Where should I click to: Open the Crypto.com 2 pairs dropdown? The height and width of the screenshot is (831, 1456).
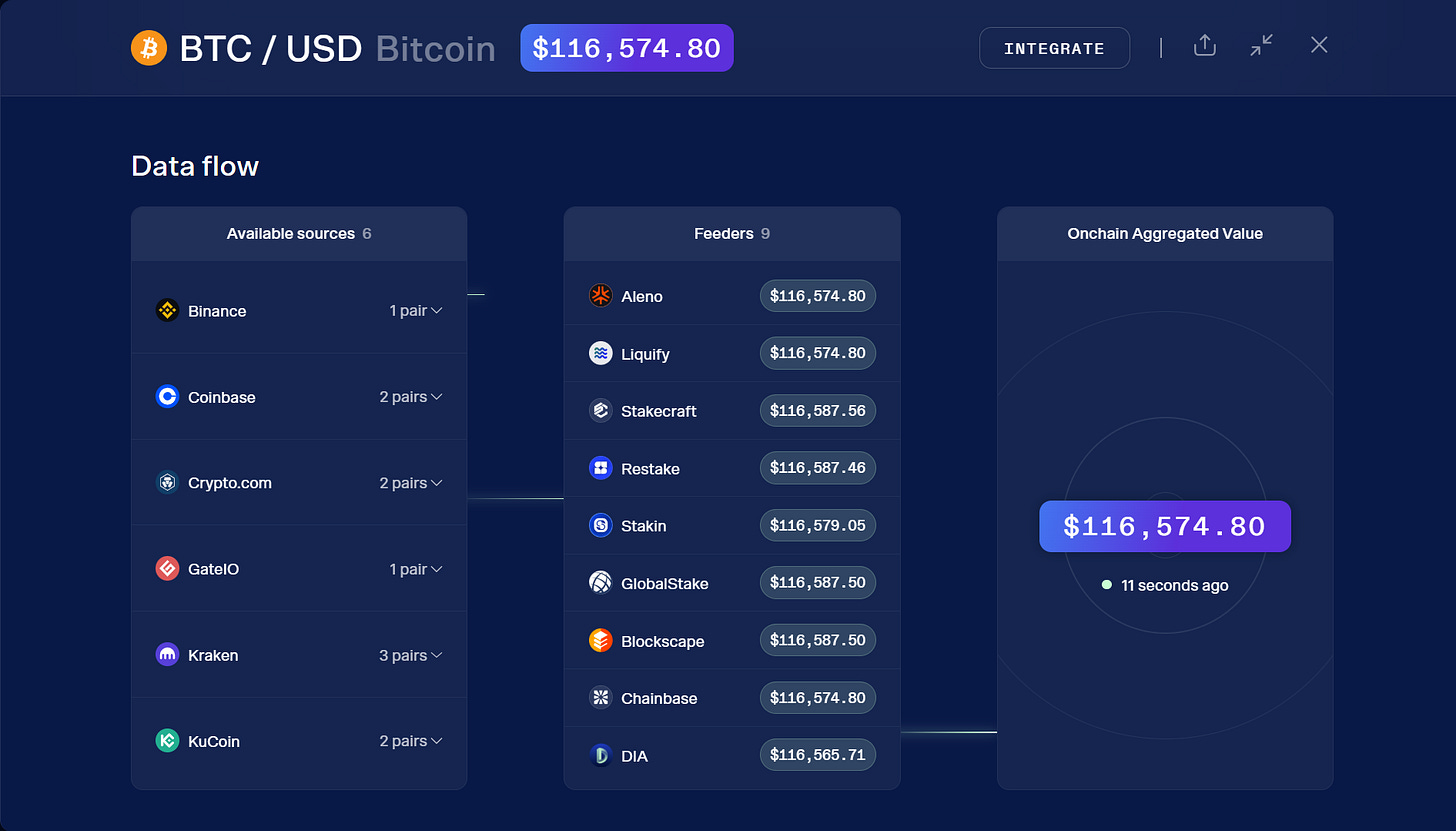click(x=410, y=482)
